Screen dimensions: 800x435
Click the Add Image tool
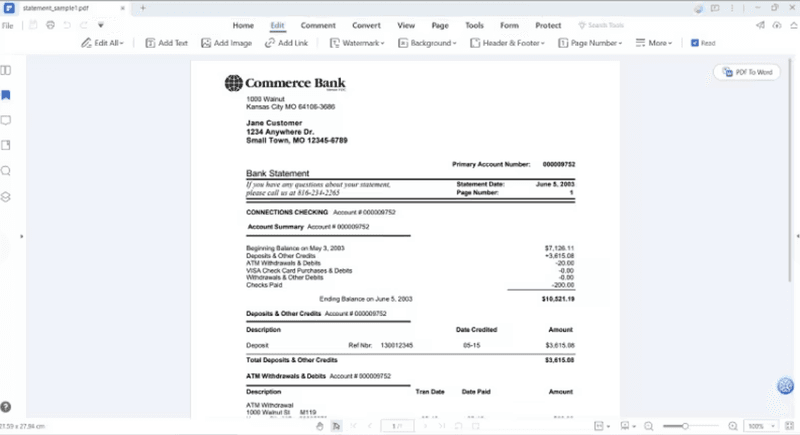coord(227,43)
